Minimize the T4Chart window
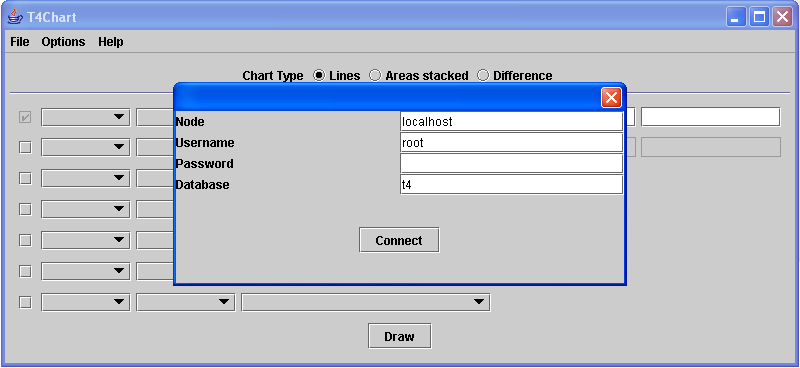Viewport: 800px width, 368px height. coord(736,17)
